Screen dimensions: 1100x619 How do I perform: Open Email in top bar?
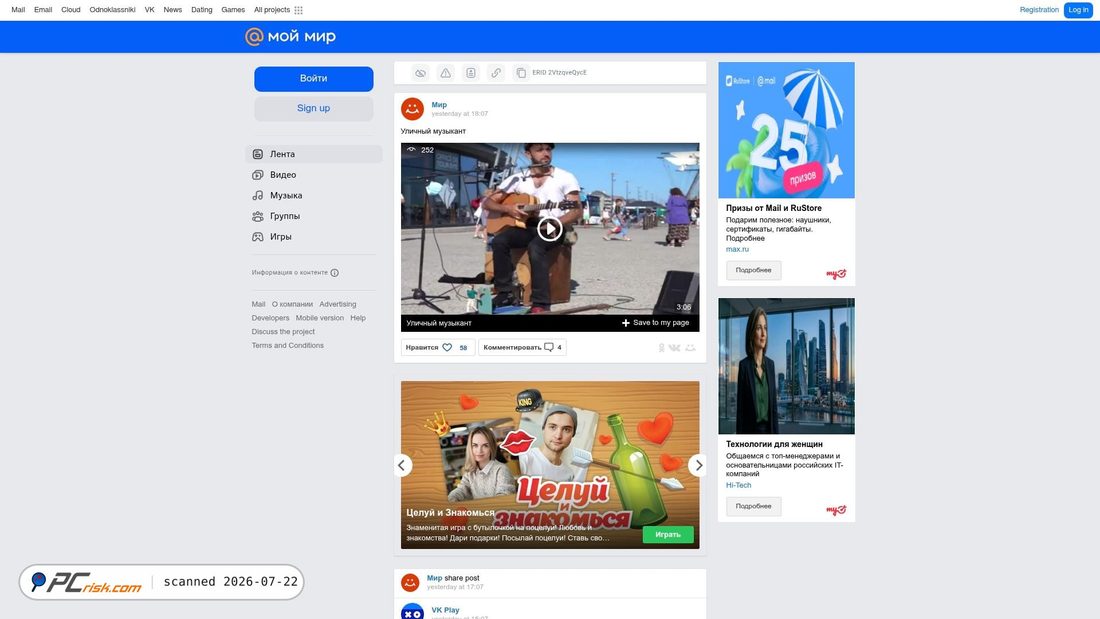point(43,10)
